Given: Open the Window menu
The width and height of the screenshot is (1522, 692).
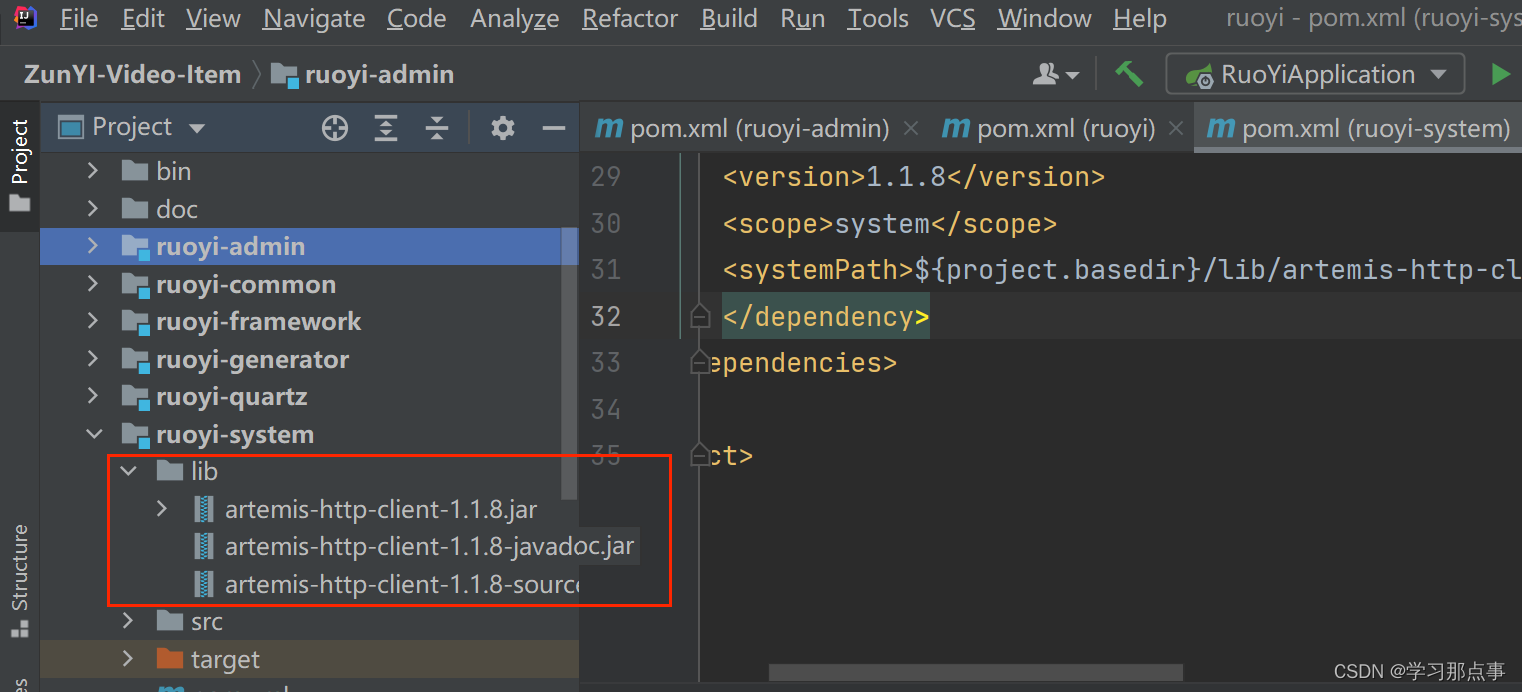Looking at the screenshot, I should [x=1045, y=18].
